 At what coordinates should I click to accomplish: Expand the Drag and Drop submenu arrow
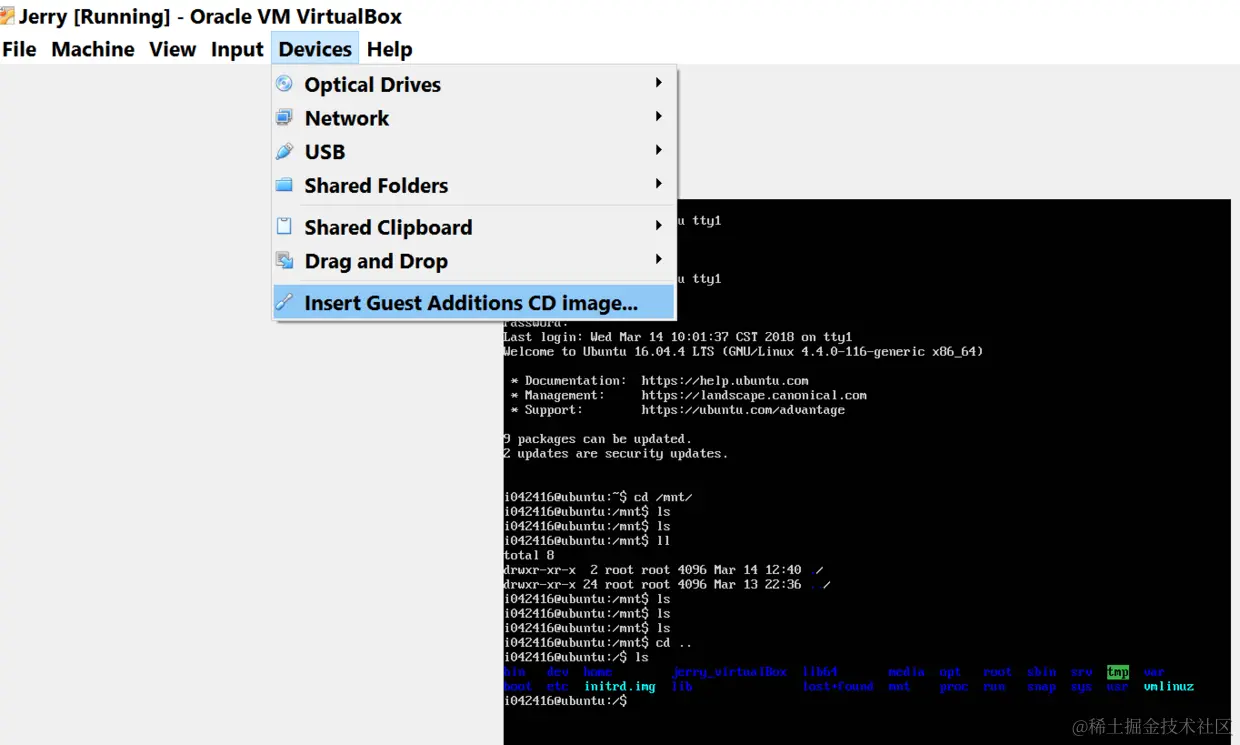point(658,259)
